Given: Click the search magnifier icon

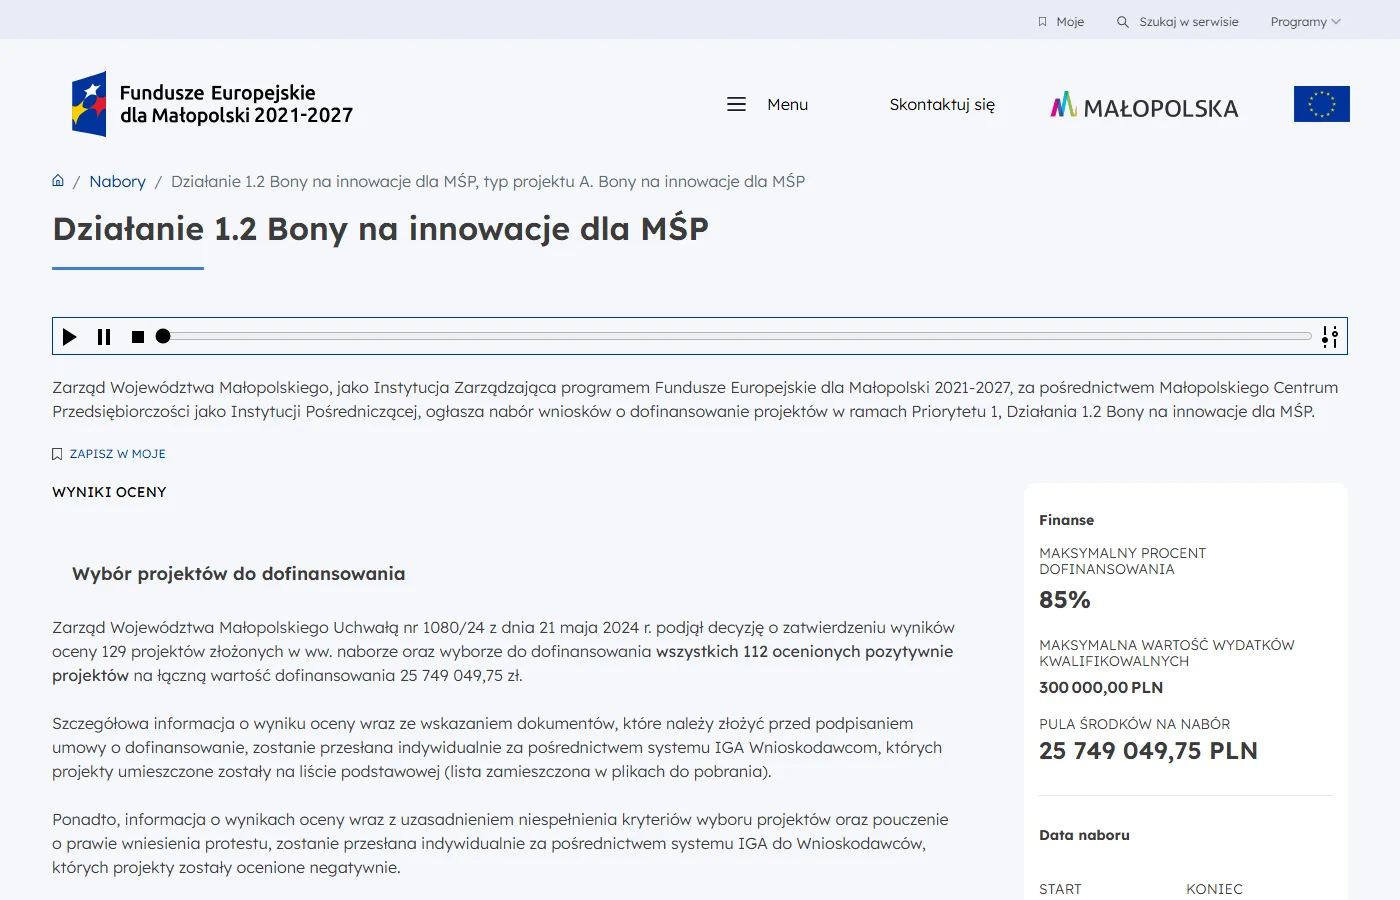Looking at the screenshot, I should tap(1123, 22).
